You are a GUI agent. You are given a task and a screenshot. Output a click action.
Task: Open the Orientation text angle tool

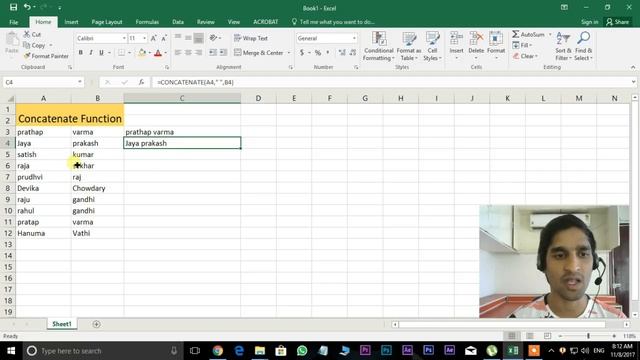tap(215, 38)
